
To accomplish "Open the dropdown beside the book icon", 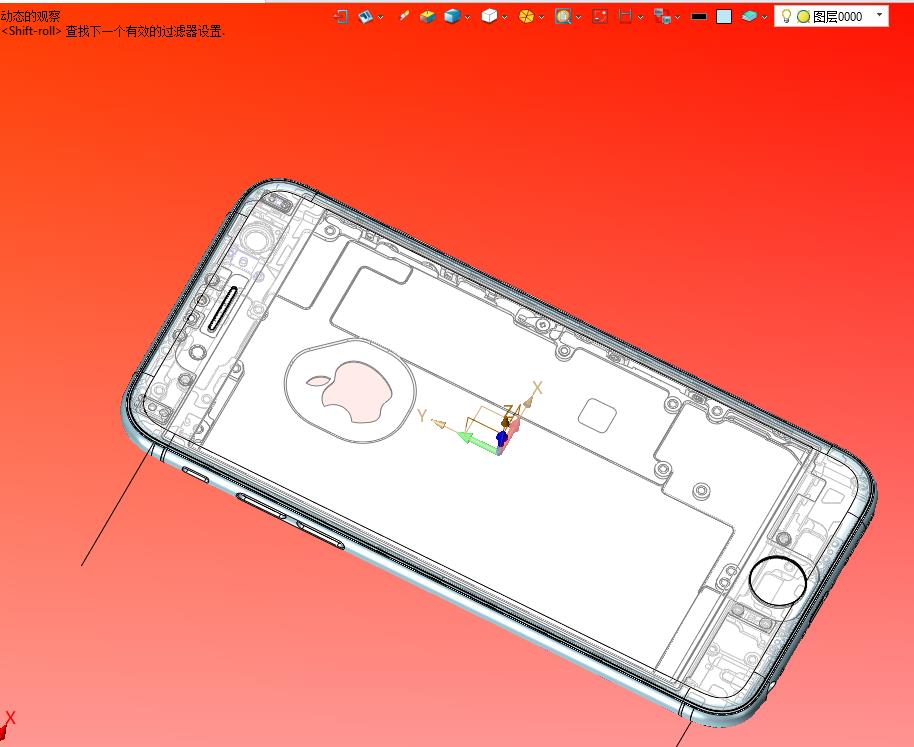I will click(x=381, y=17).
